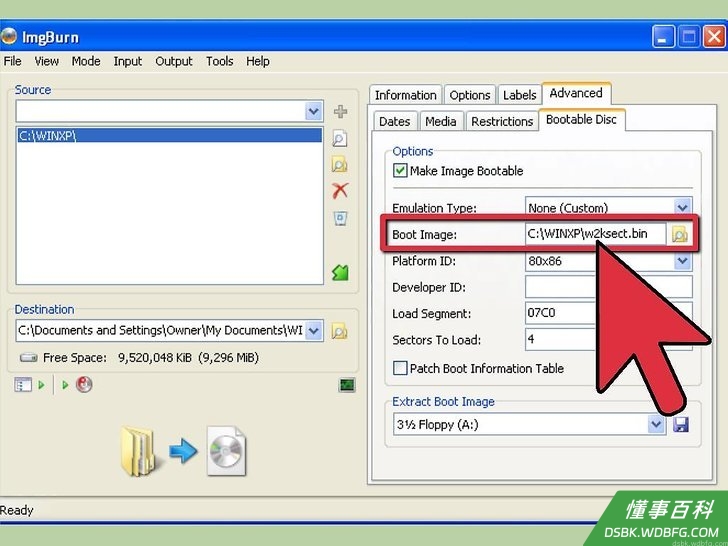The width and height of the screenshot is (728, 546).
Task: Select the Bootable Disc sub-tab
Action: [581, 120]
